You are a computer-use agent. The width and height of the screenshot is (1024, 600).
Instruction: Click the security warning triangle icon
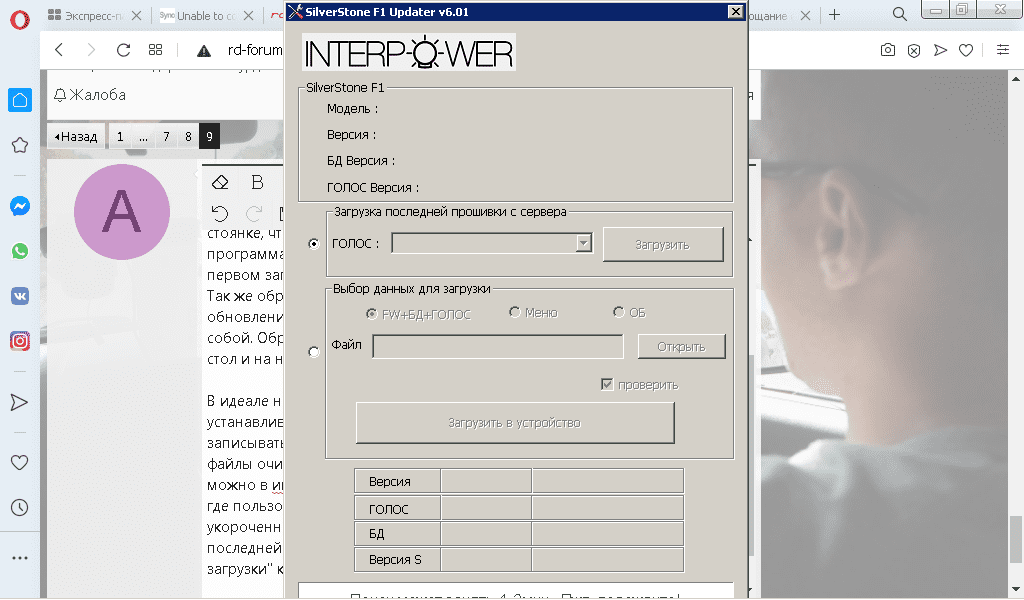coord(204,50)
